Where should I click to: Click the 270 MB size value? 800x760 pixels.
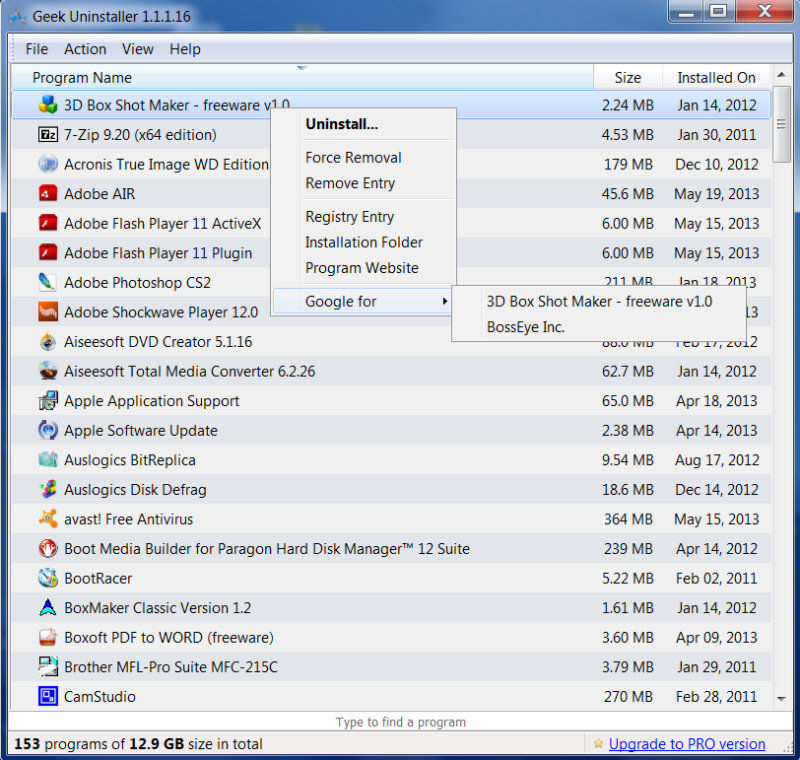click(629, 697)
